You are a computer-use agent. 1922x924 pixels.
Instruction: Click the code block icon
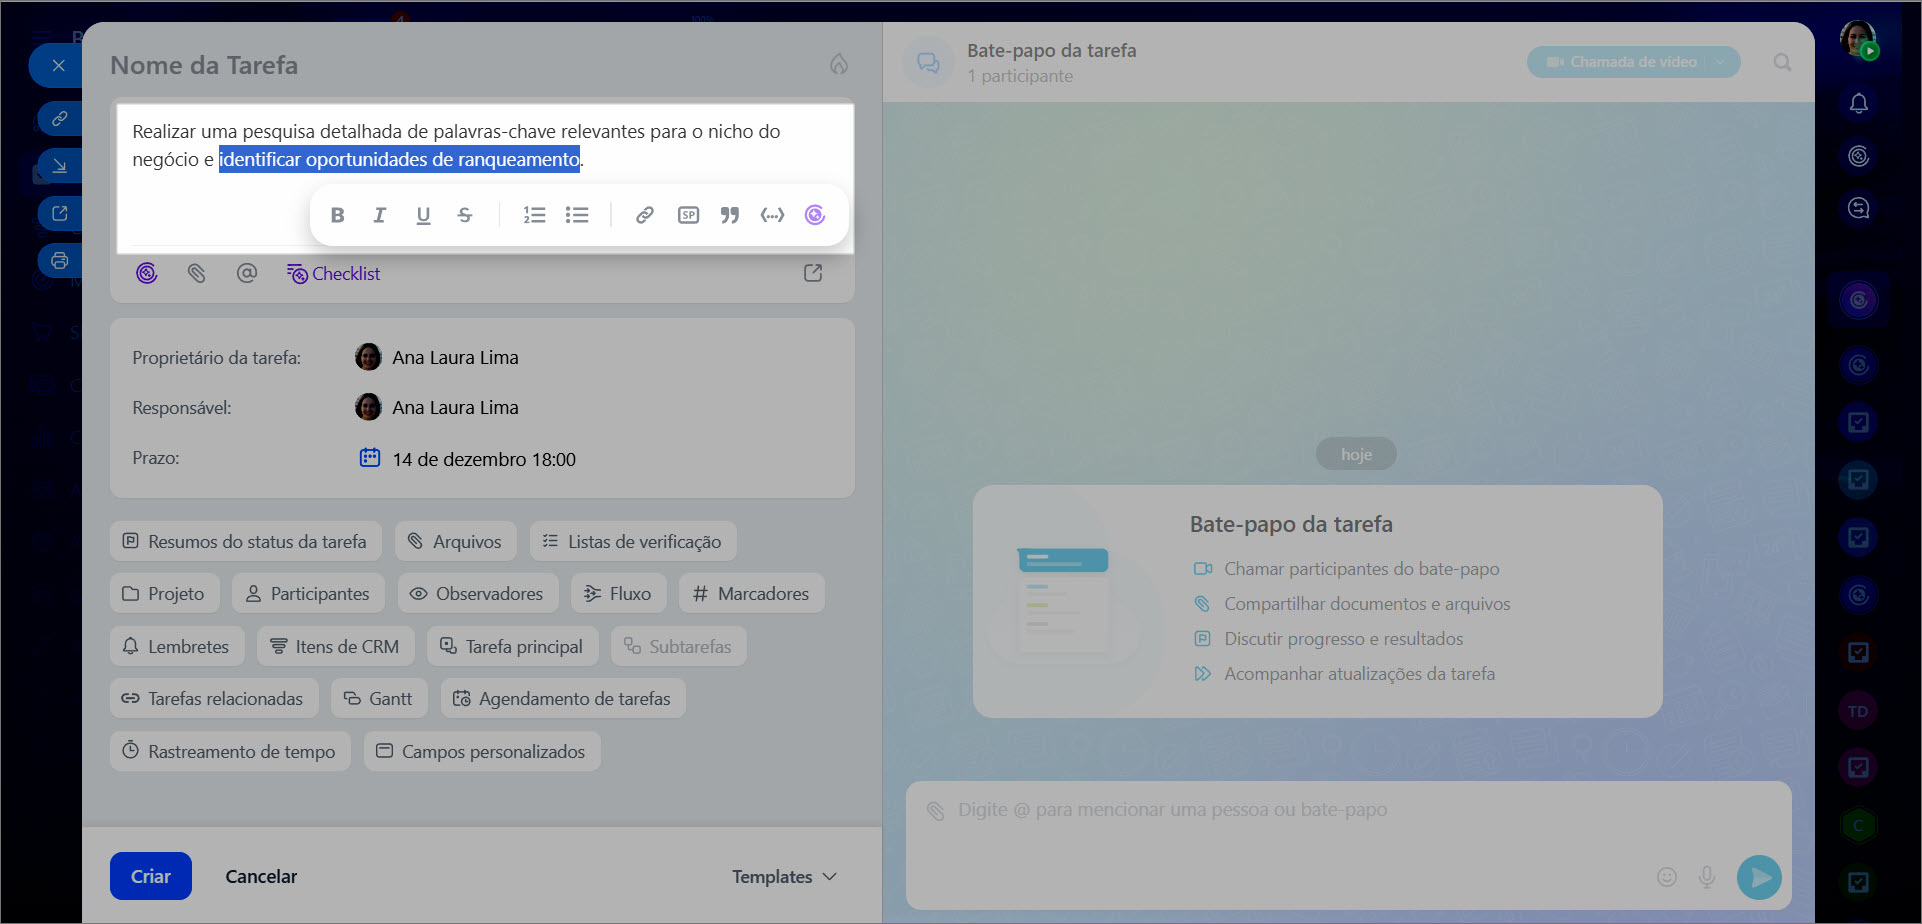(x=772, y=215)
